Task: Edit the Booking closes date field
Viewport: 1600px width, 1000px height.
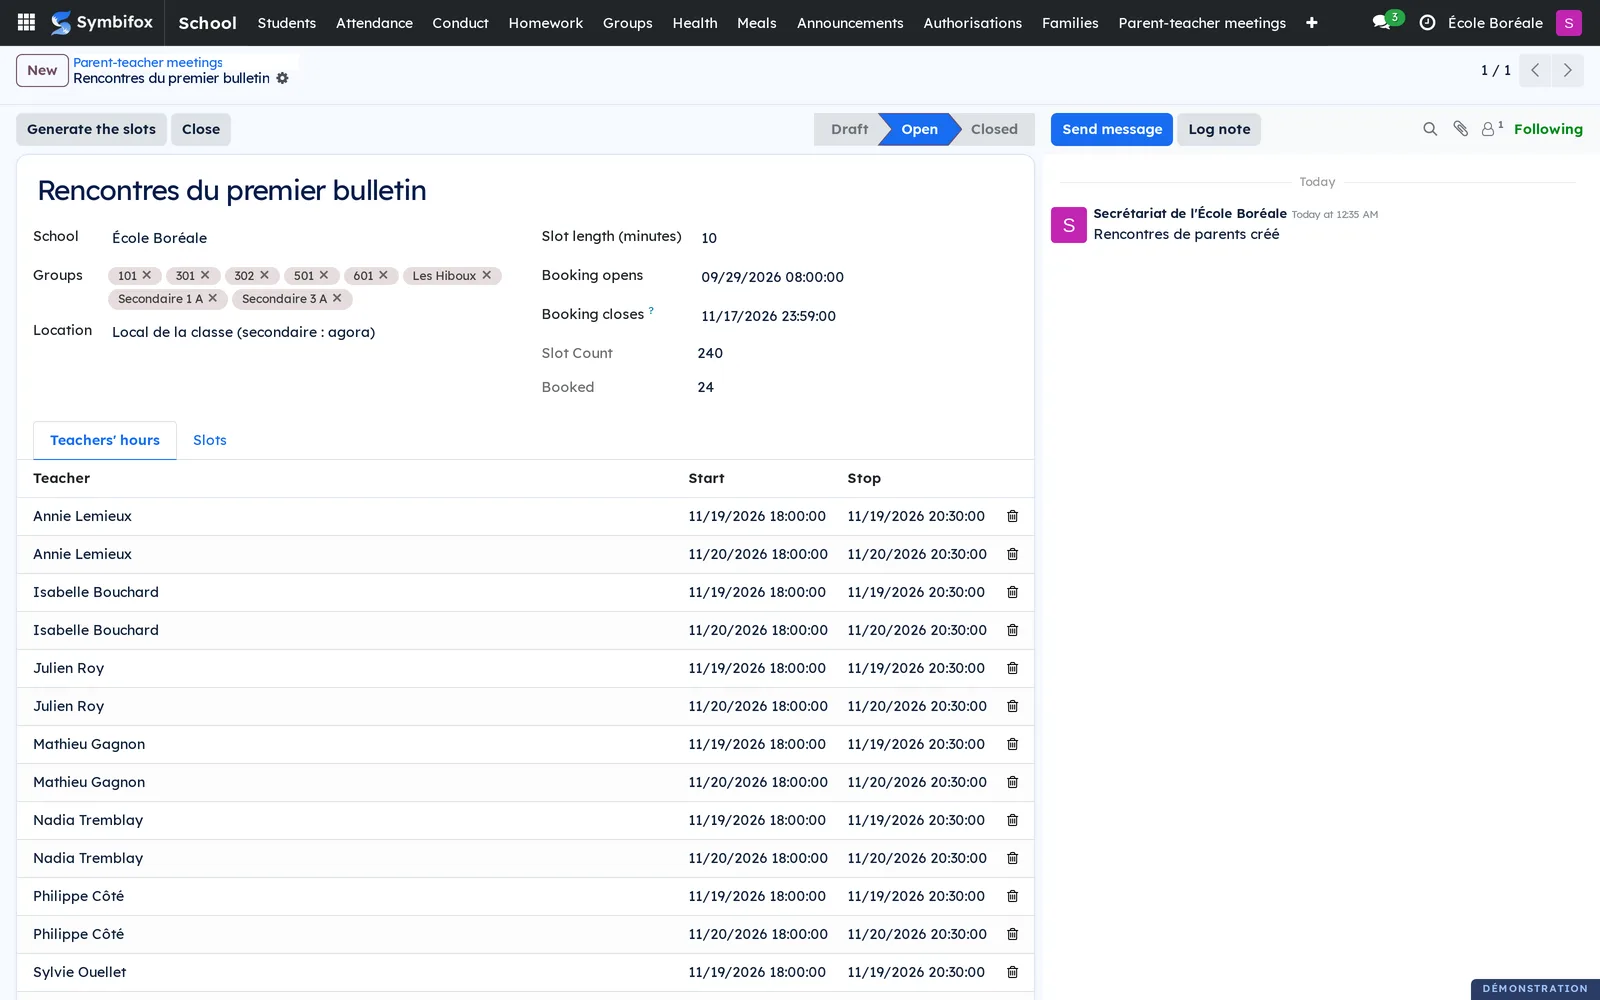Action: click(x=858, y=316)
